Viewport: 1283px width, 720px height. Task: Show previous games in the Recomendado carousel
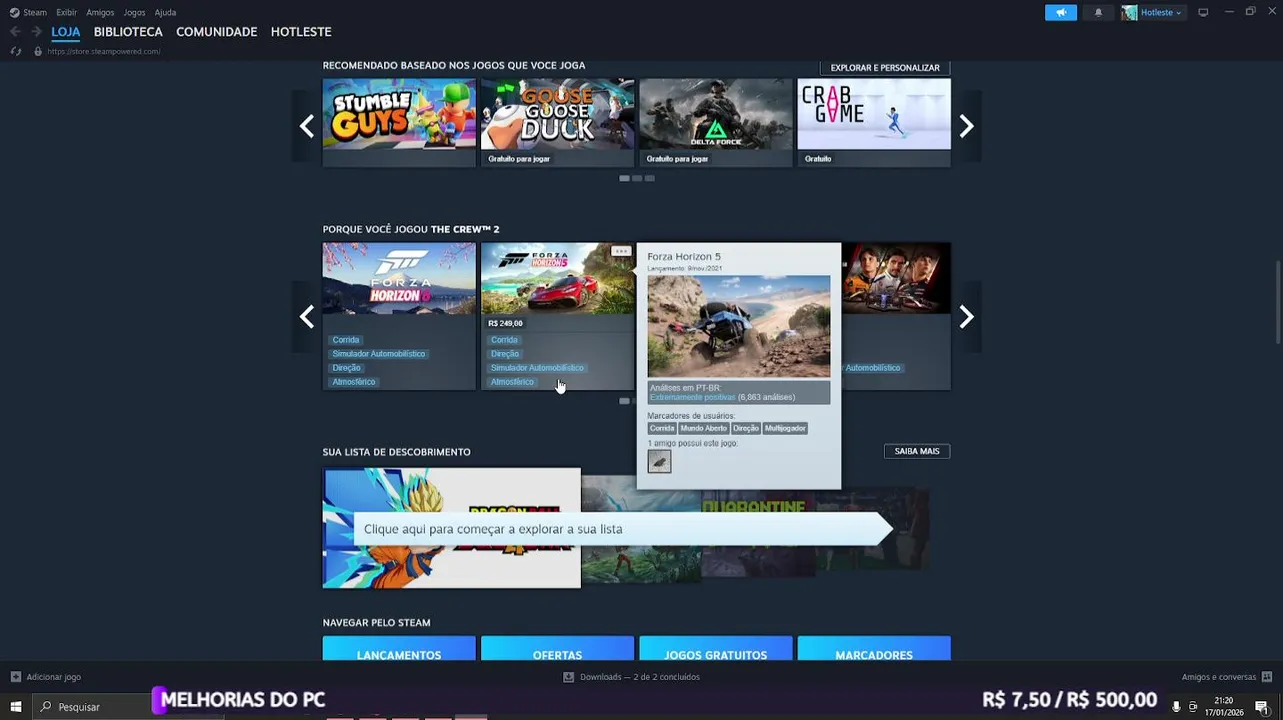click(x=307, y=126)
